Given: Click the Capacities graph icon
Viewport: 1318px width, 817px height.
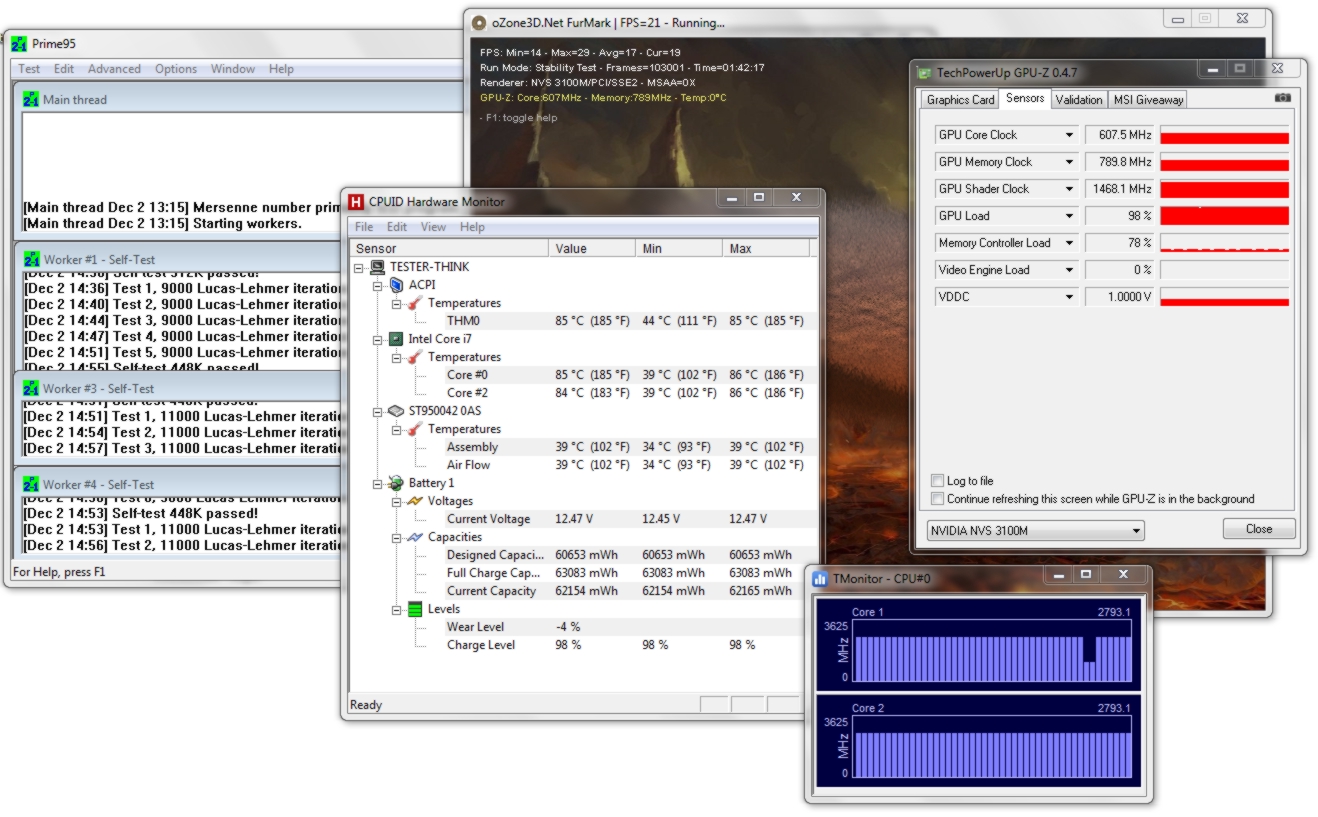Looking at the screenshot, I should point(415,537).
